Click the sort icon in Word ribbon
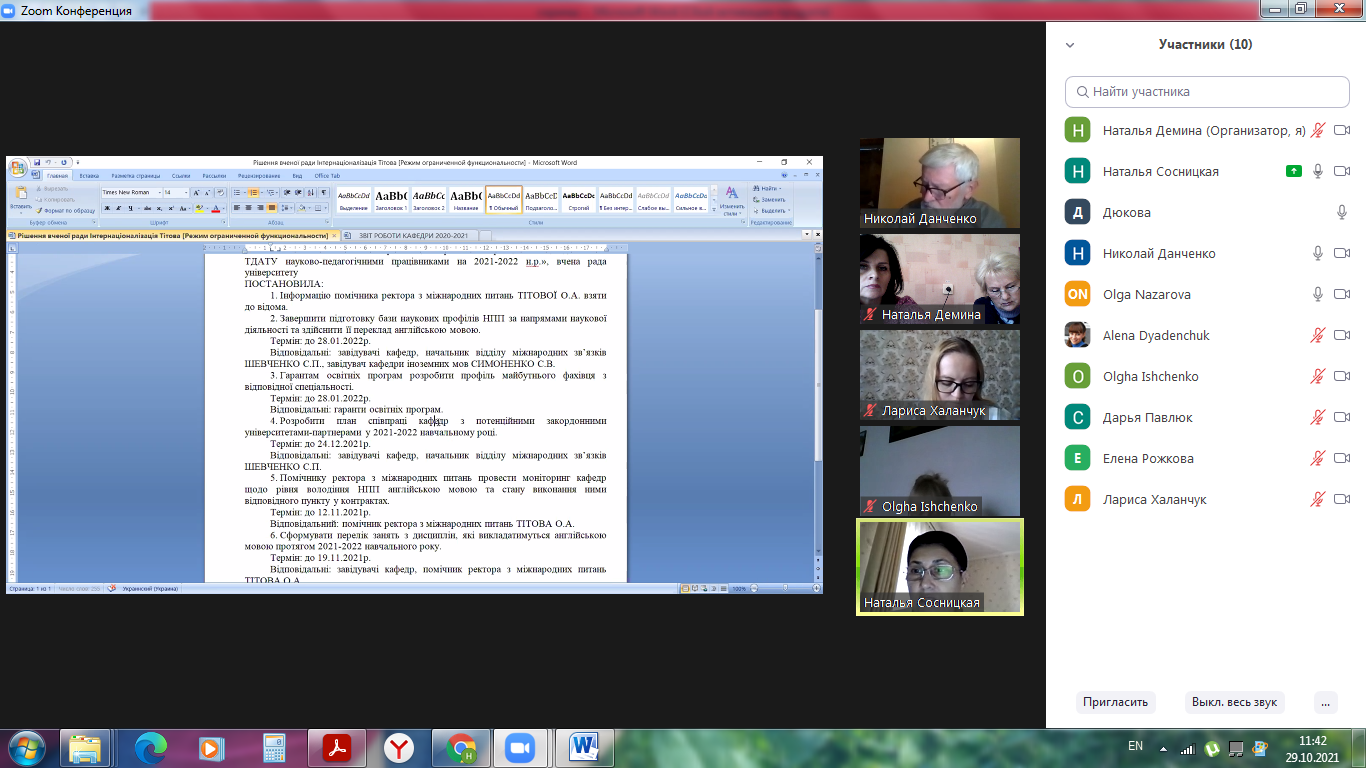This screenshot has height=768, width=1366. (x=311, y=192)
